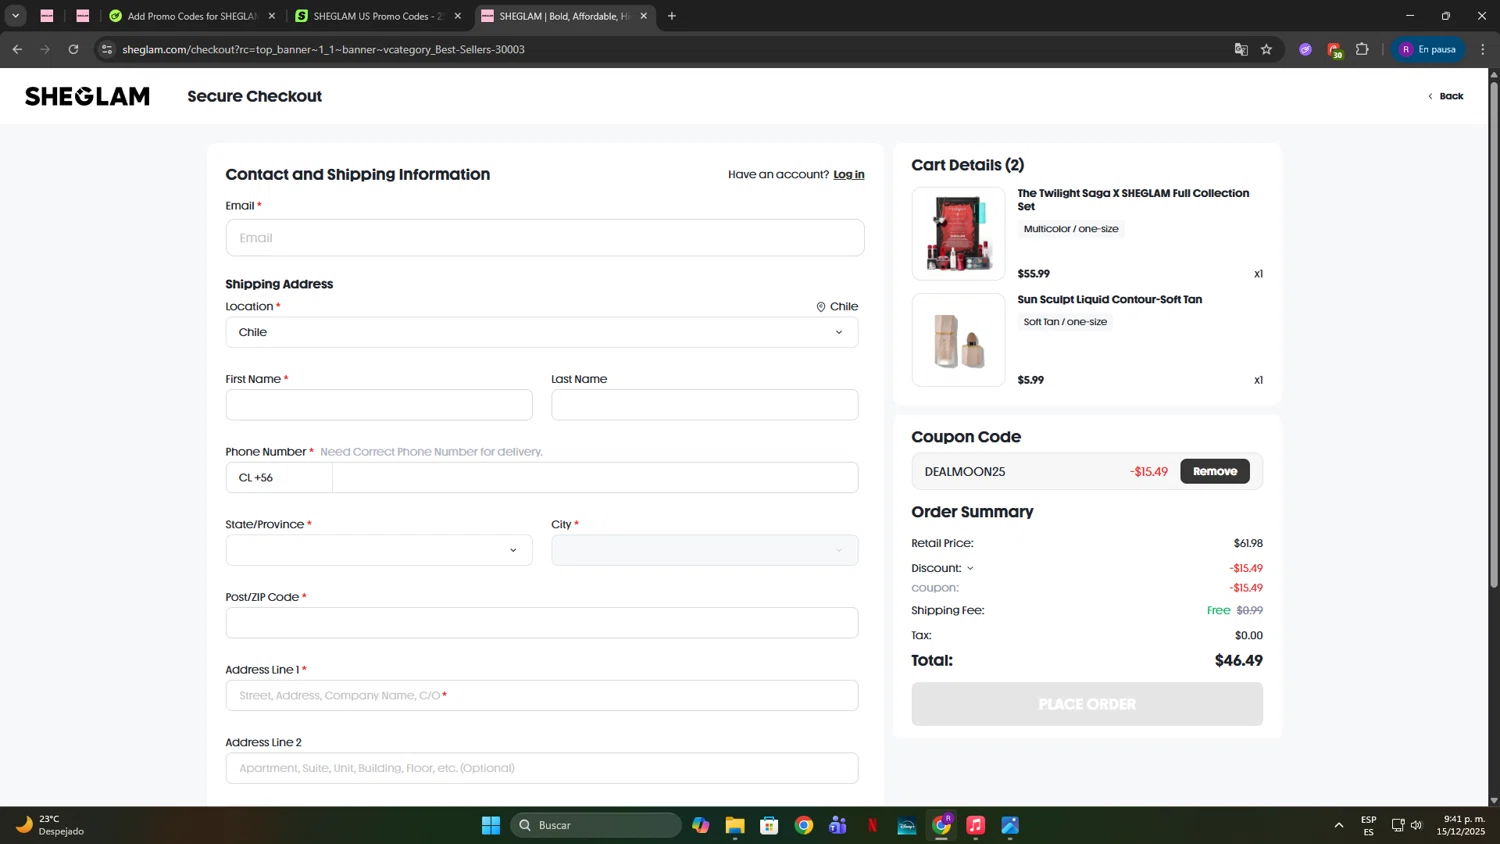This screenshot has width=1500, height=844.
Task: Click the first pinned pink tab
Action: pos(47,16)
